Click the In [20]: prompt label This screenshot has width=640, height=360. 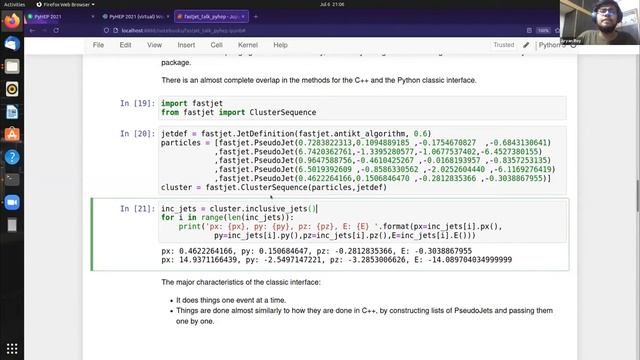pyautogui.click(x=138, y=133)
